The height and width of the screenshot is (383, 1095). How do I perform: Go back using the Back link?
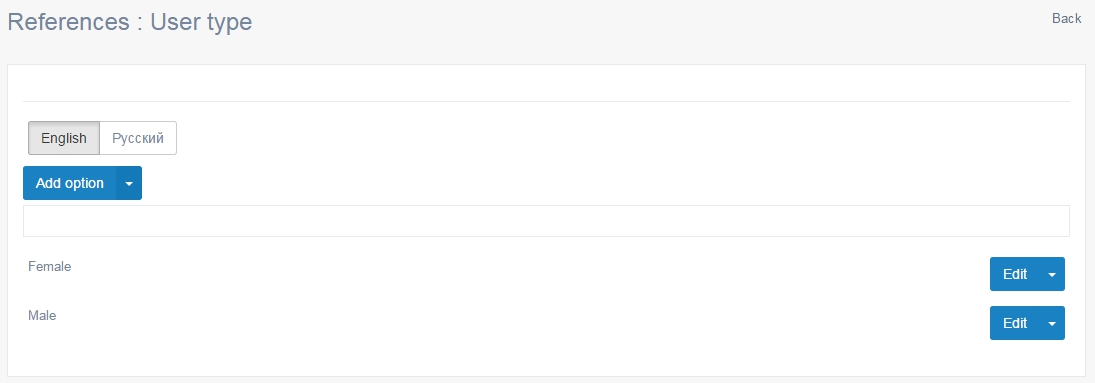coord(1066,19)
